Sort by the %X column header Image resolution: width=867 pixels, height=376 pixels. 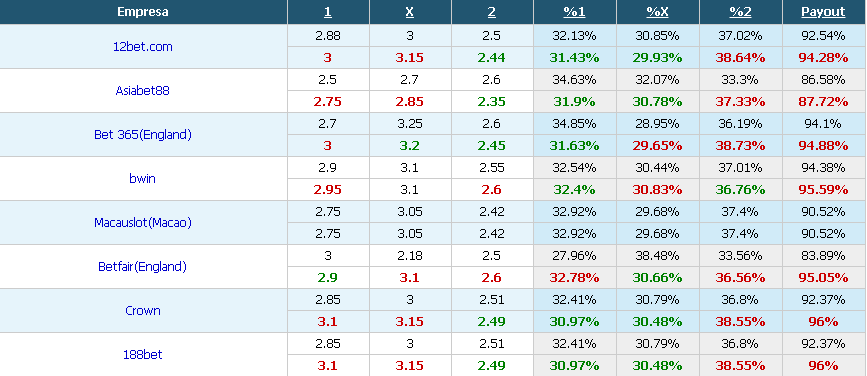point(657,12)
